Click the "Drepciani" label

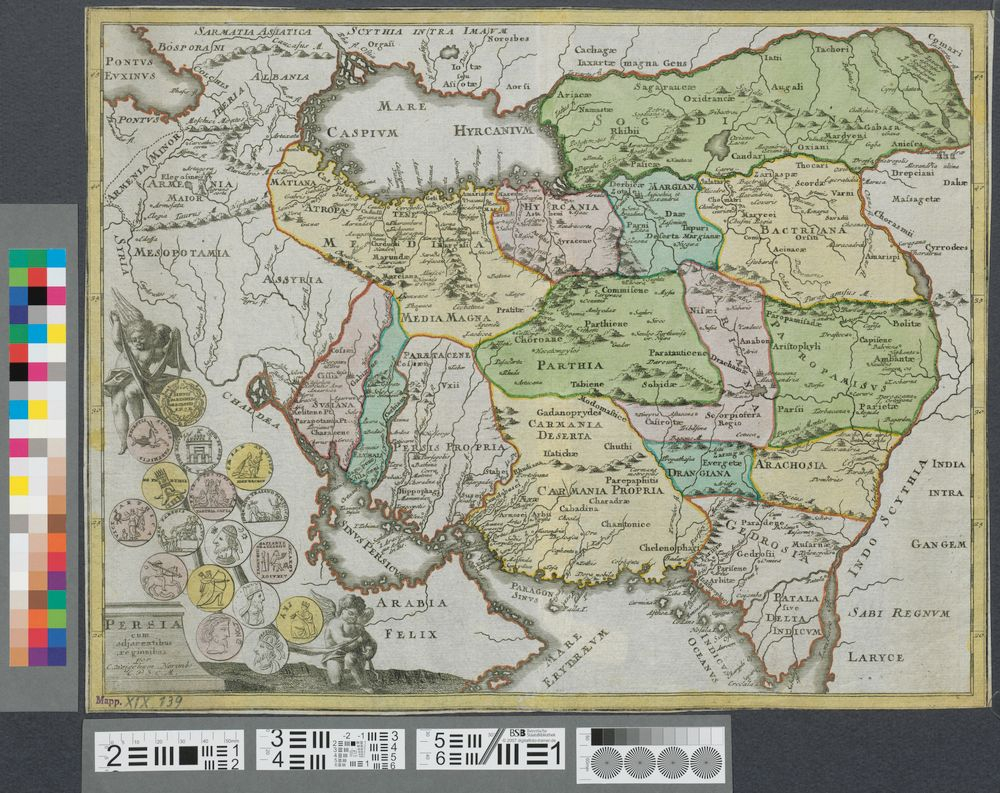pos(912,174)
